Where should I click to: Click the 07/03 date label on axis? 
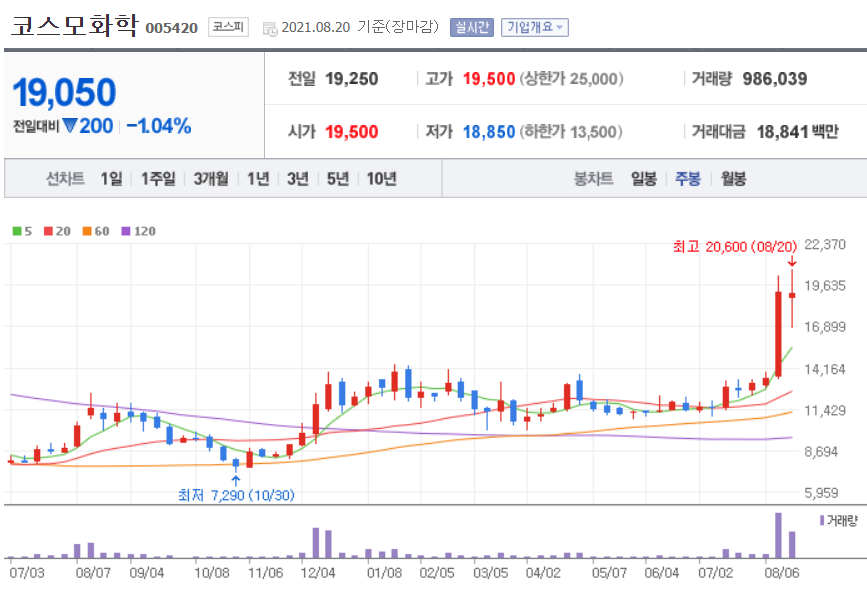coord(27,572)
